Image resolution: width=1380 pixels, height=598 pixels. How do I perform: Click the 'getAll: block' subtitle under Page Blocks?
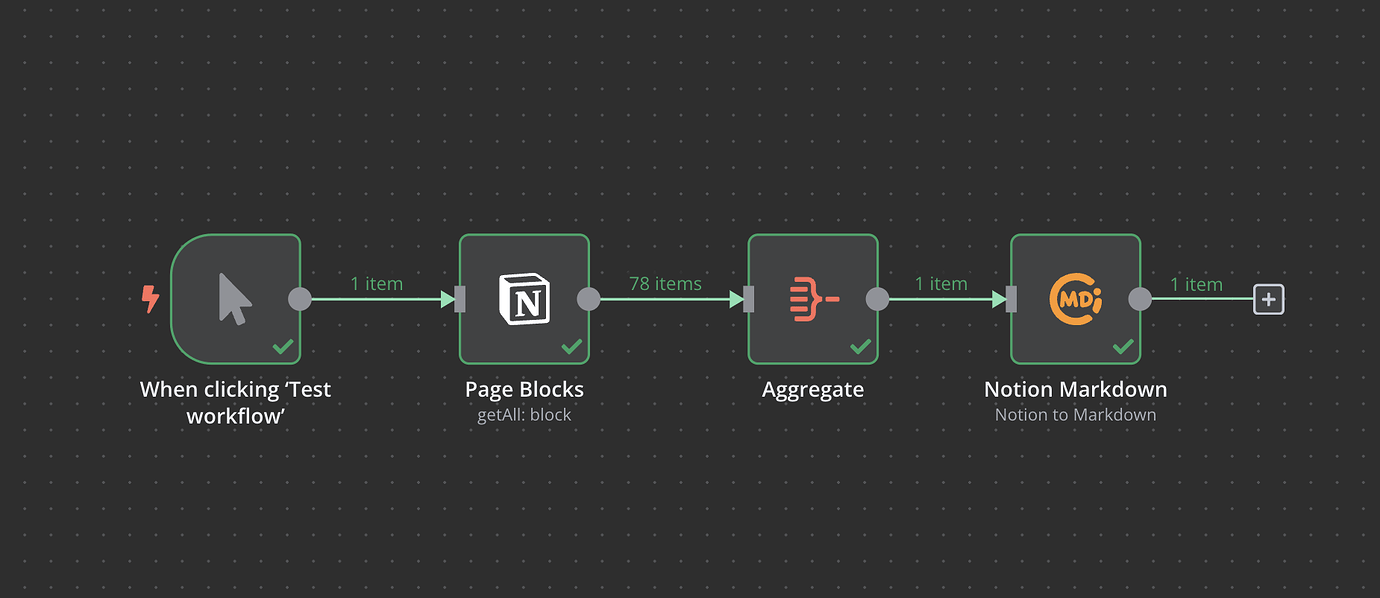point(524,414)
